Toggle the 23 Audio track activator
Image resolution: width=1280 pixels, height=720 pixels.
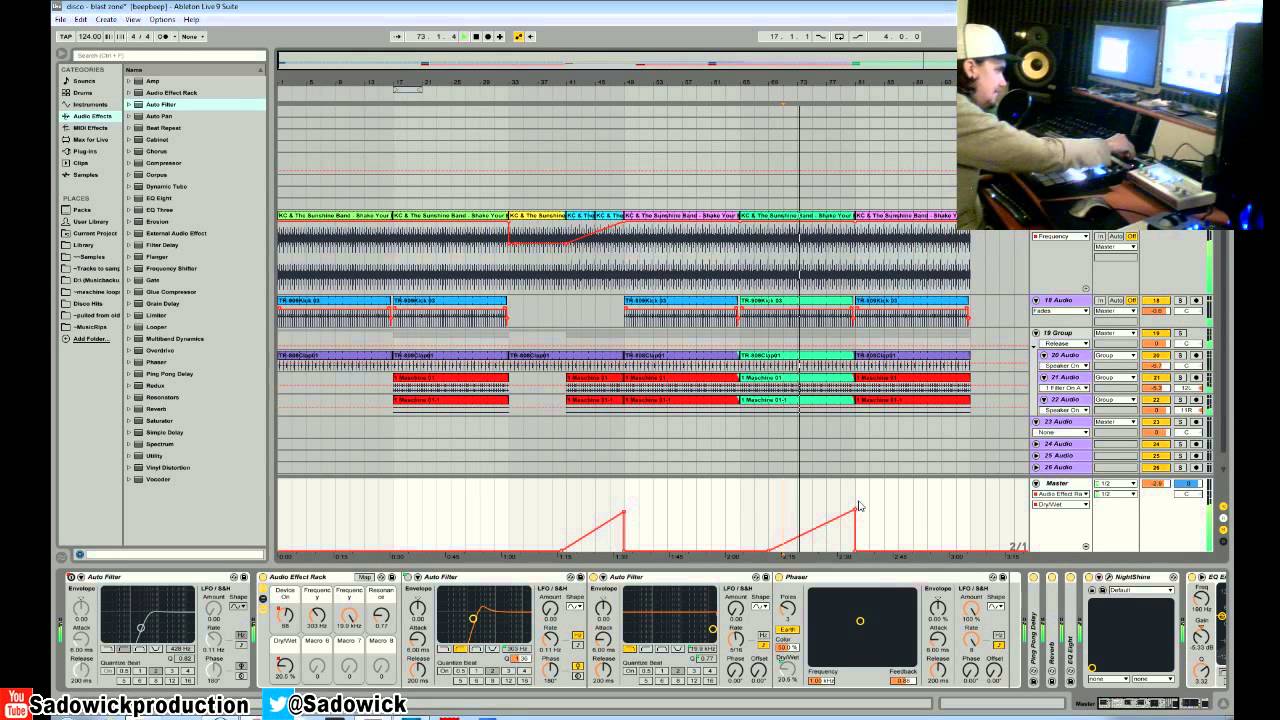click(x=1156, y=422)
